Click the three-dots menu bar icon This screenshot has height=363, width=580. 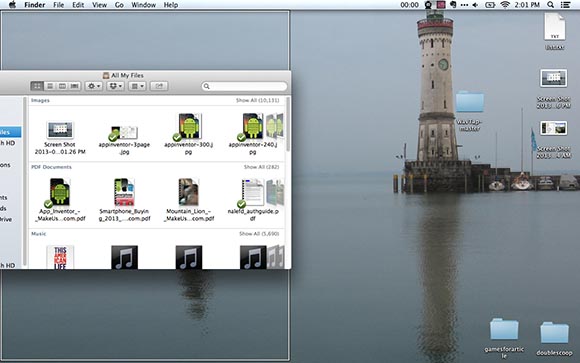click(x=464, y=5)
